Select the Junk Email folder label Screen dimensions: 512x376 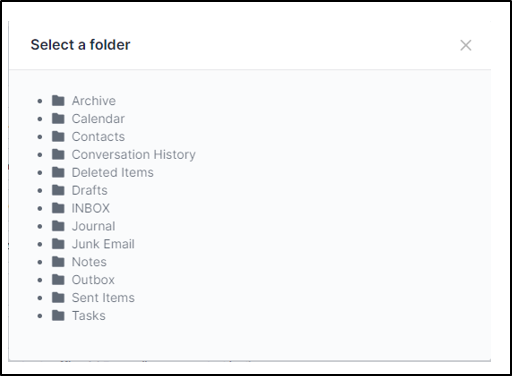pyautogui.click(x=103, y=244)
